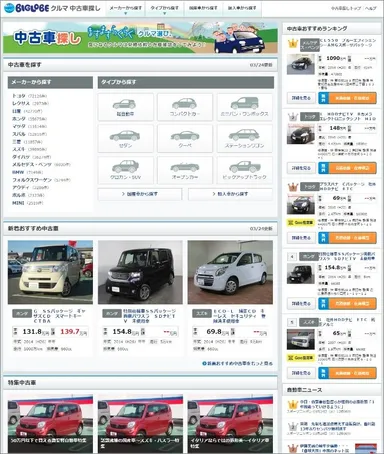Click the orange estimate button for the 148万円 car
The image size is (384, 454).
pyautogui.click(x=347, y=168)
